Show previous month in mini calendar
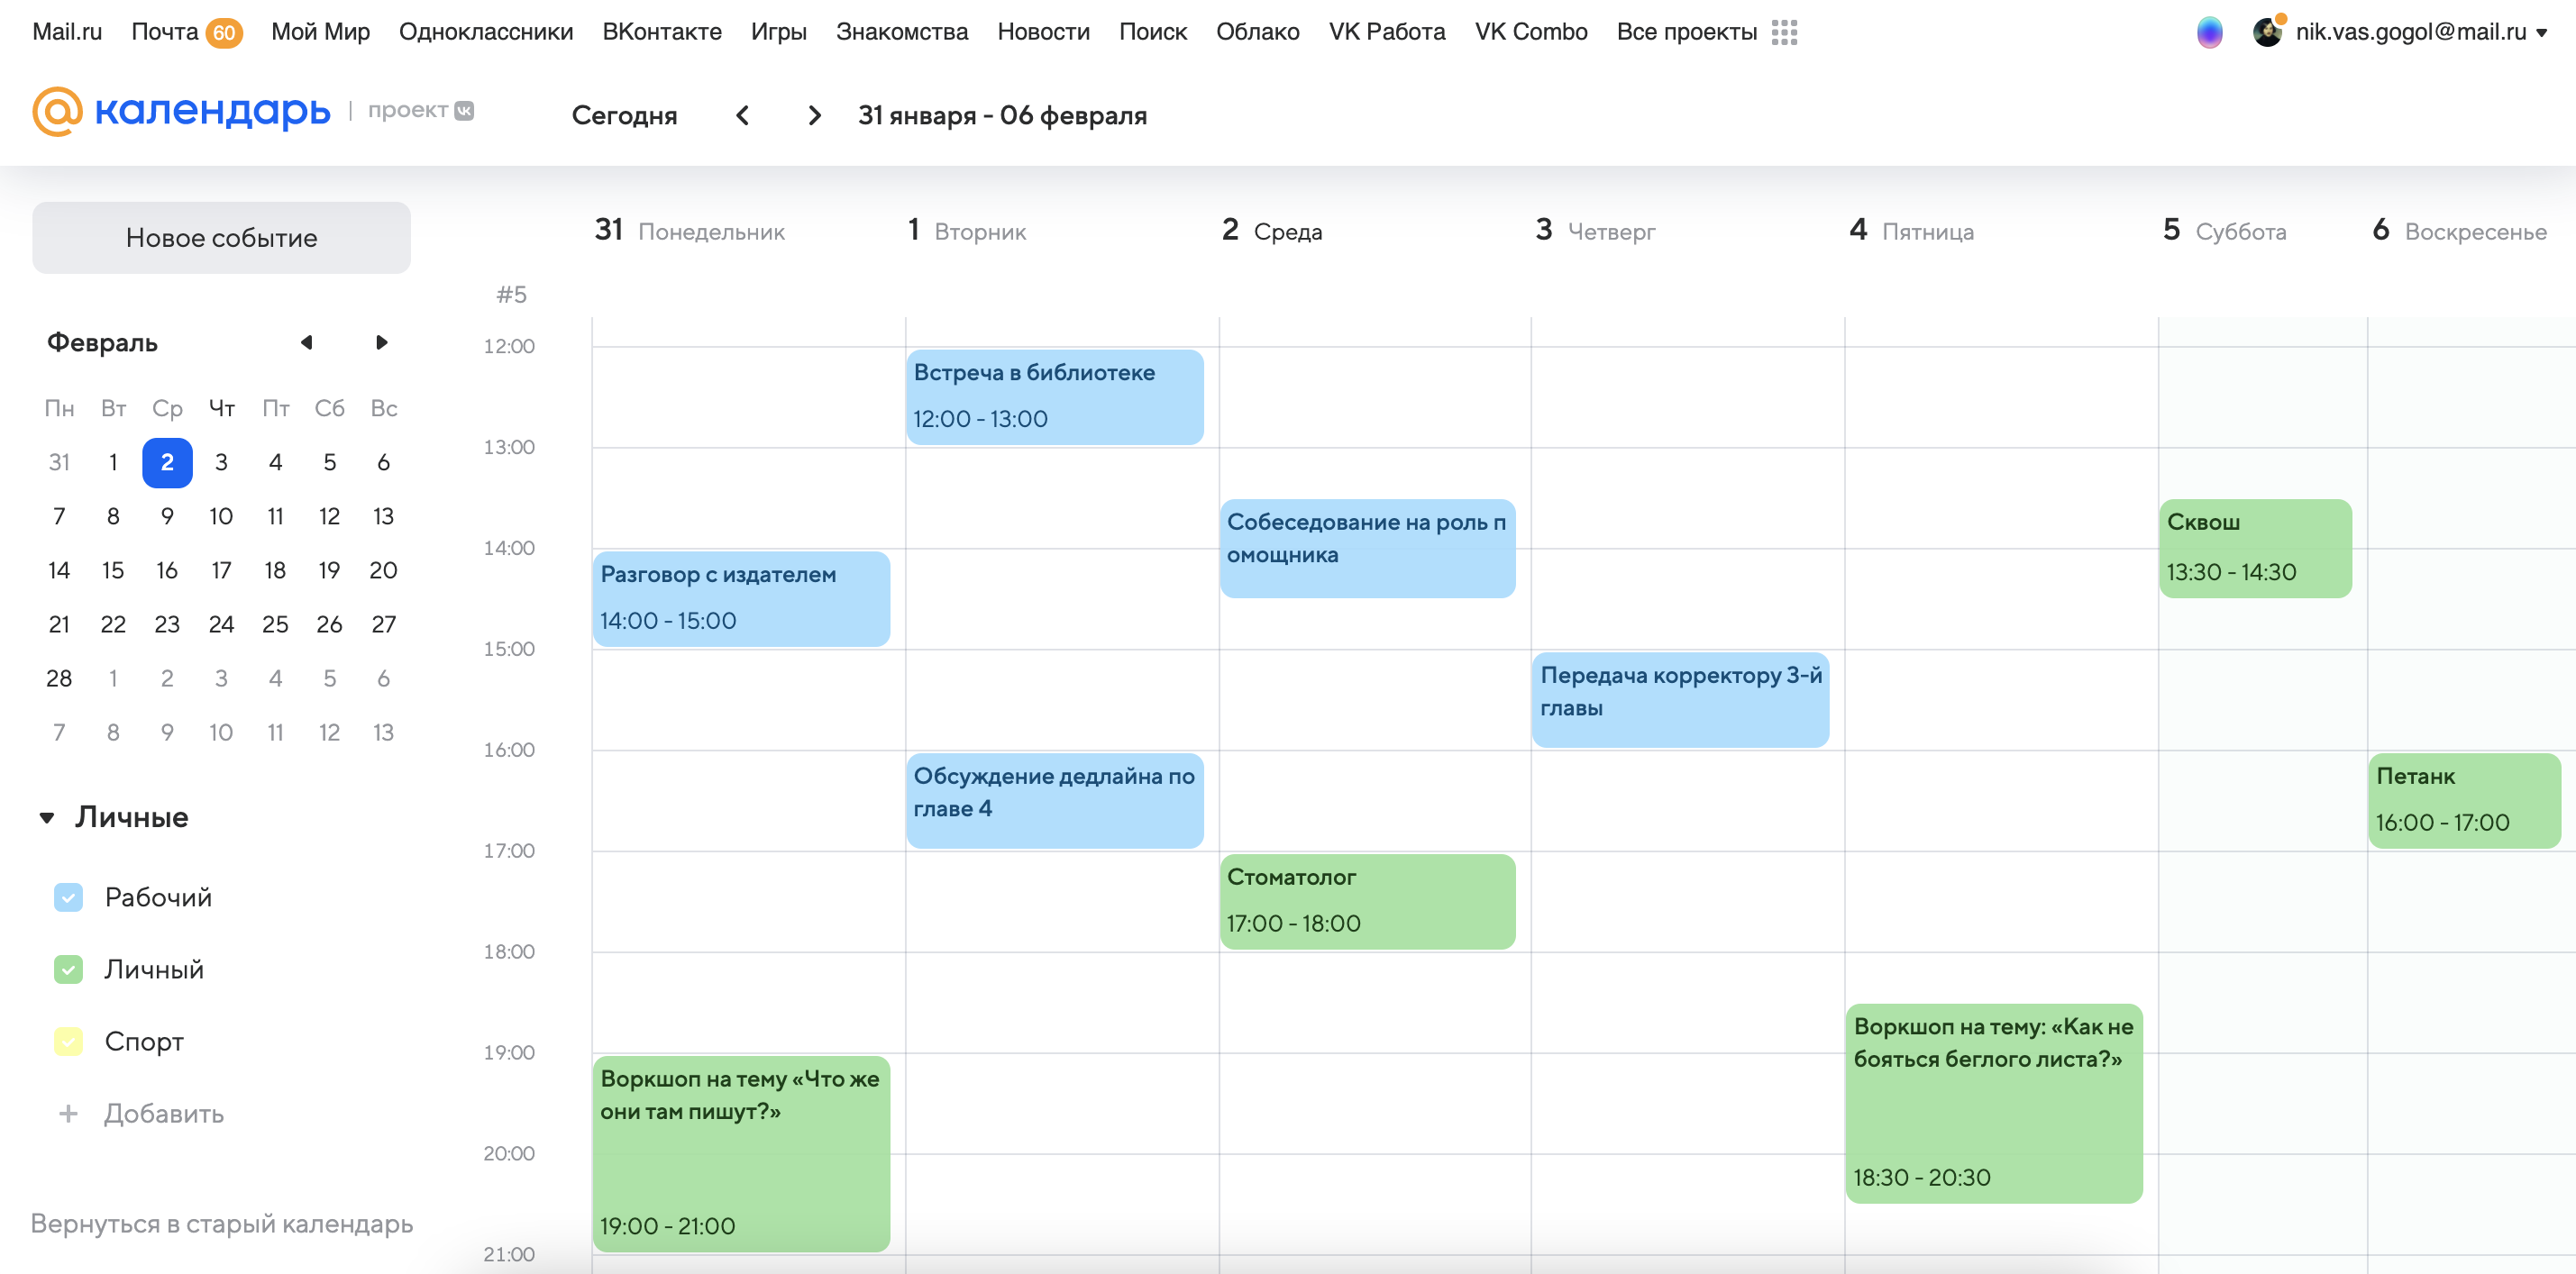 click(306, 343)
